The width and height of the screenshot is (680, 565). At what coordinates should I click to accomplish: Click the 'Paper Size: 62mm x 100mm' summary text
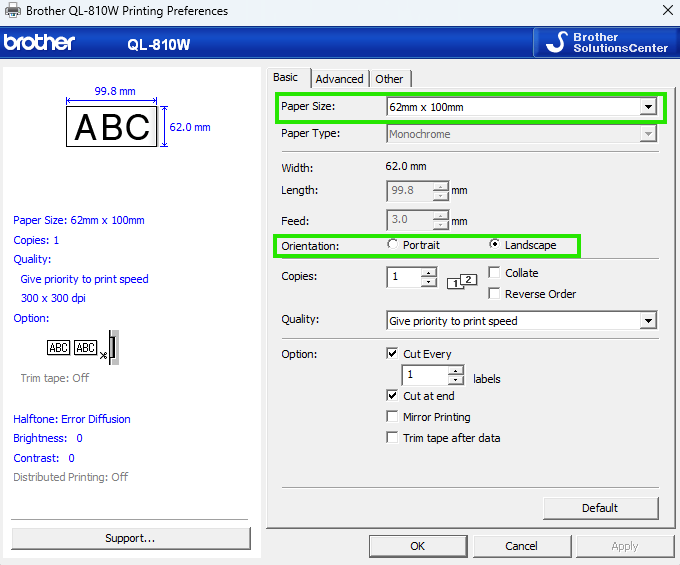pyautogui.click(x=78, y=220)
